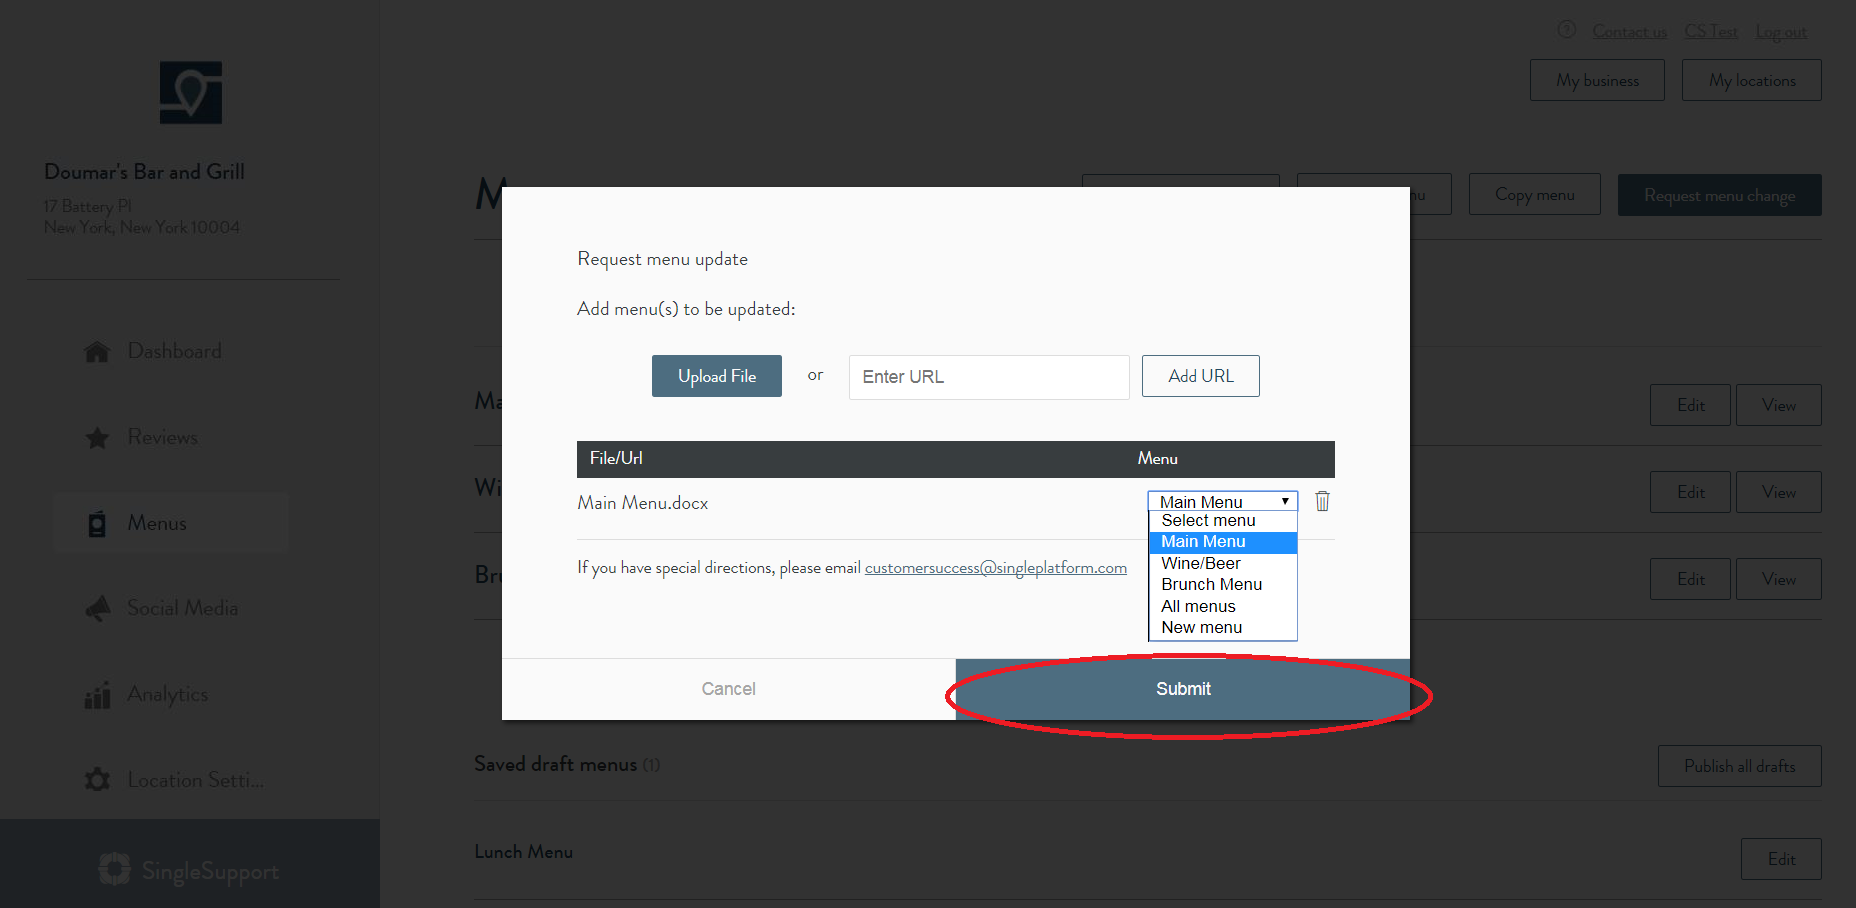Click the Location Settings gear icon
This screenshot has width=1856, height=908.
(97, 780)
